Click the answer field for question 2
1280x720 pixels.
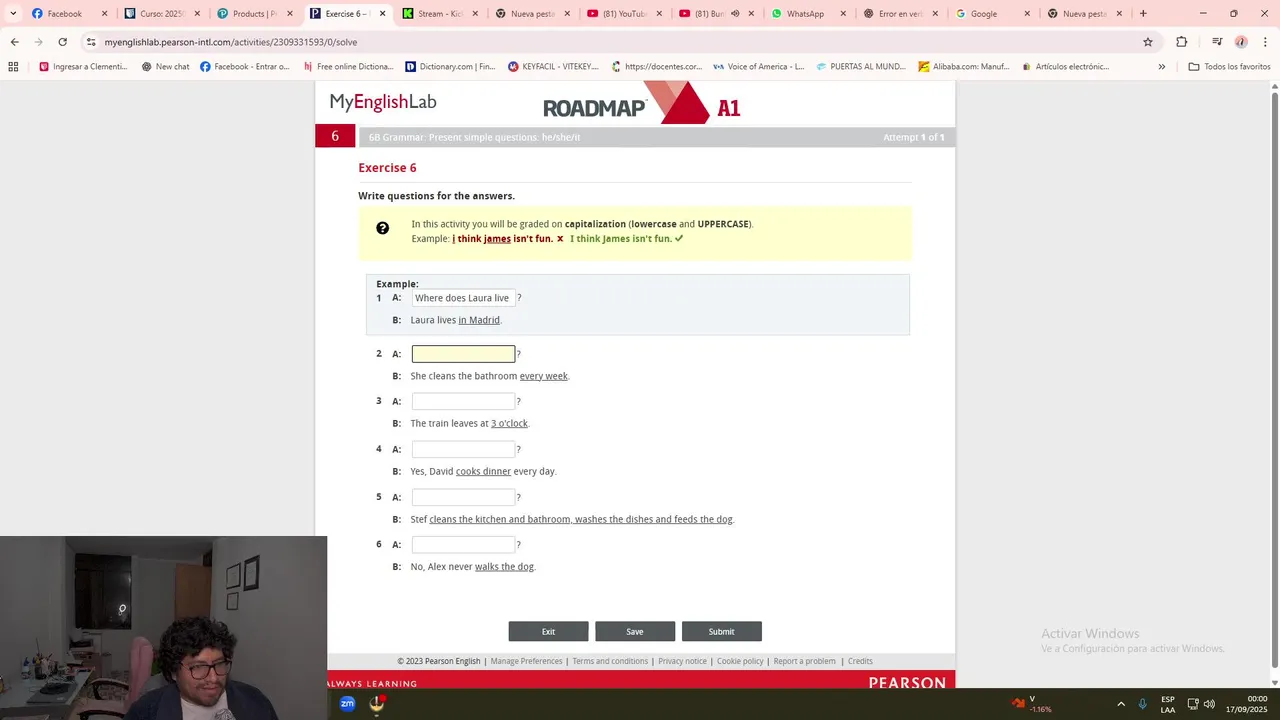(x=463, y=354)
